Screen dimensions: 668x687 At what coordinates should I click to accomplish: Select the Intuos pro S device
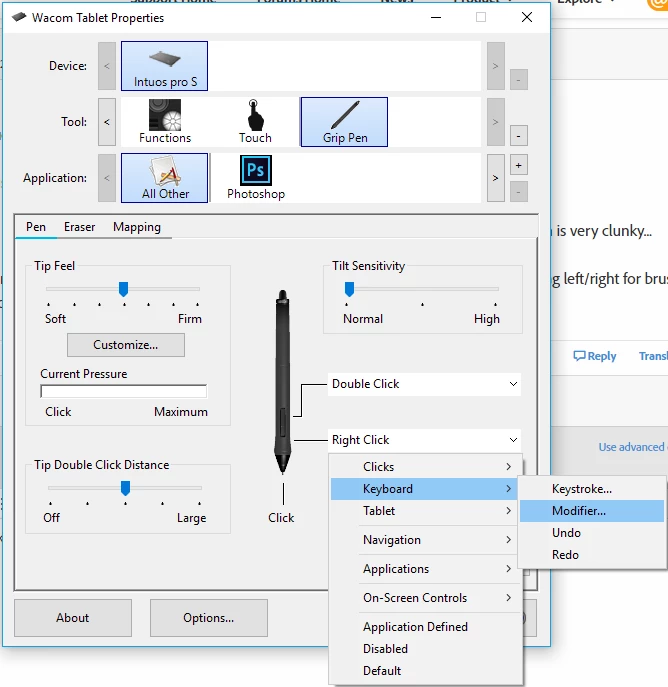[x=164, y=66]
